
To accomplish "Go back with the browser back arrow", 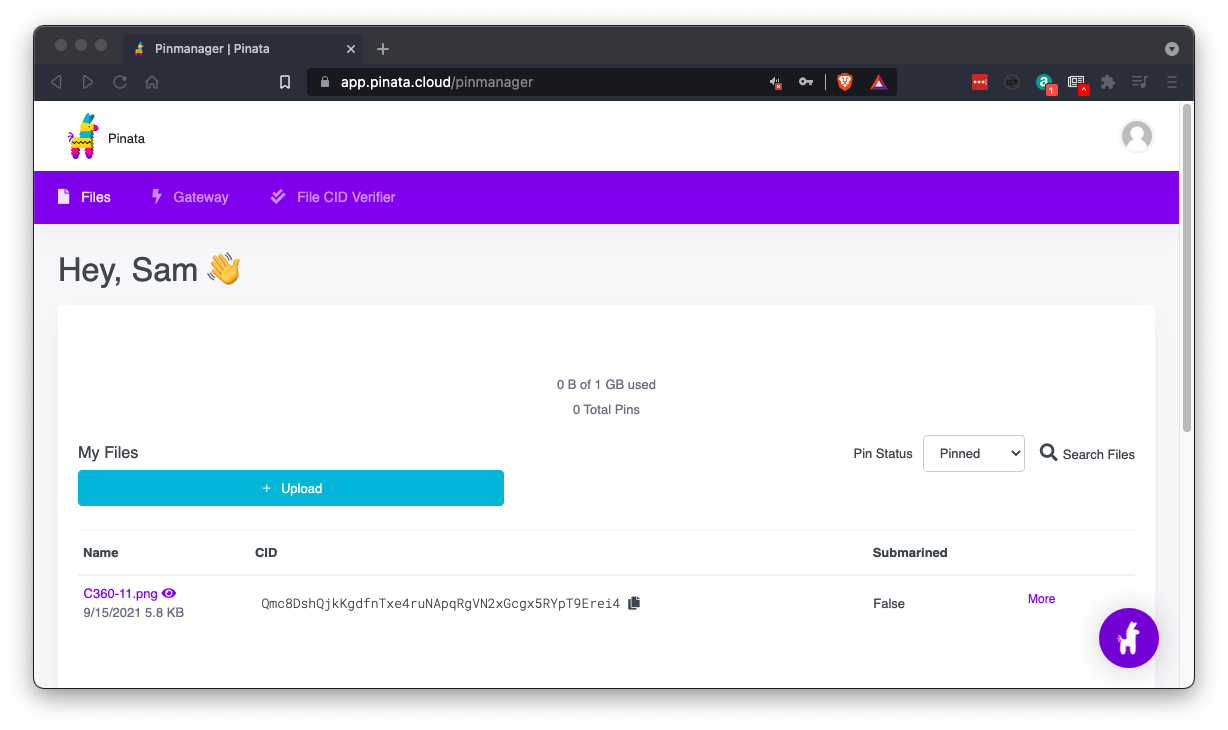I will click(56, 82).
